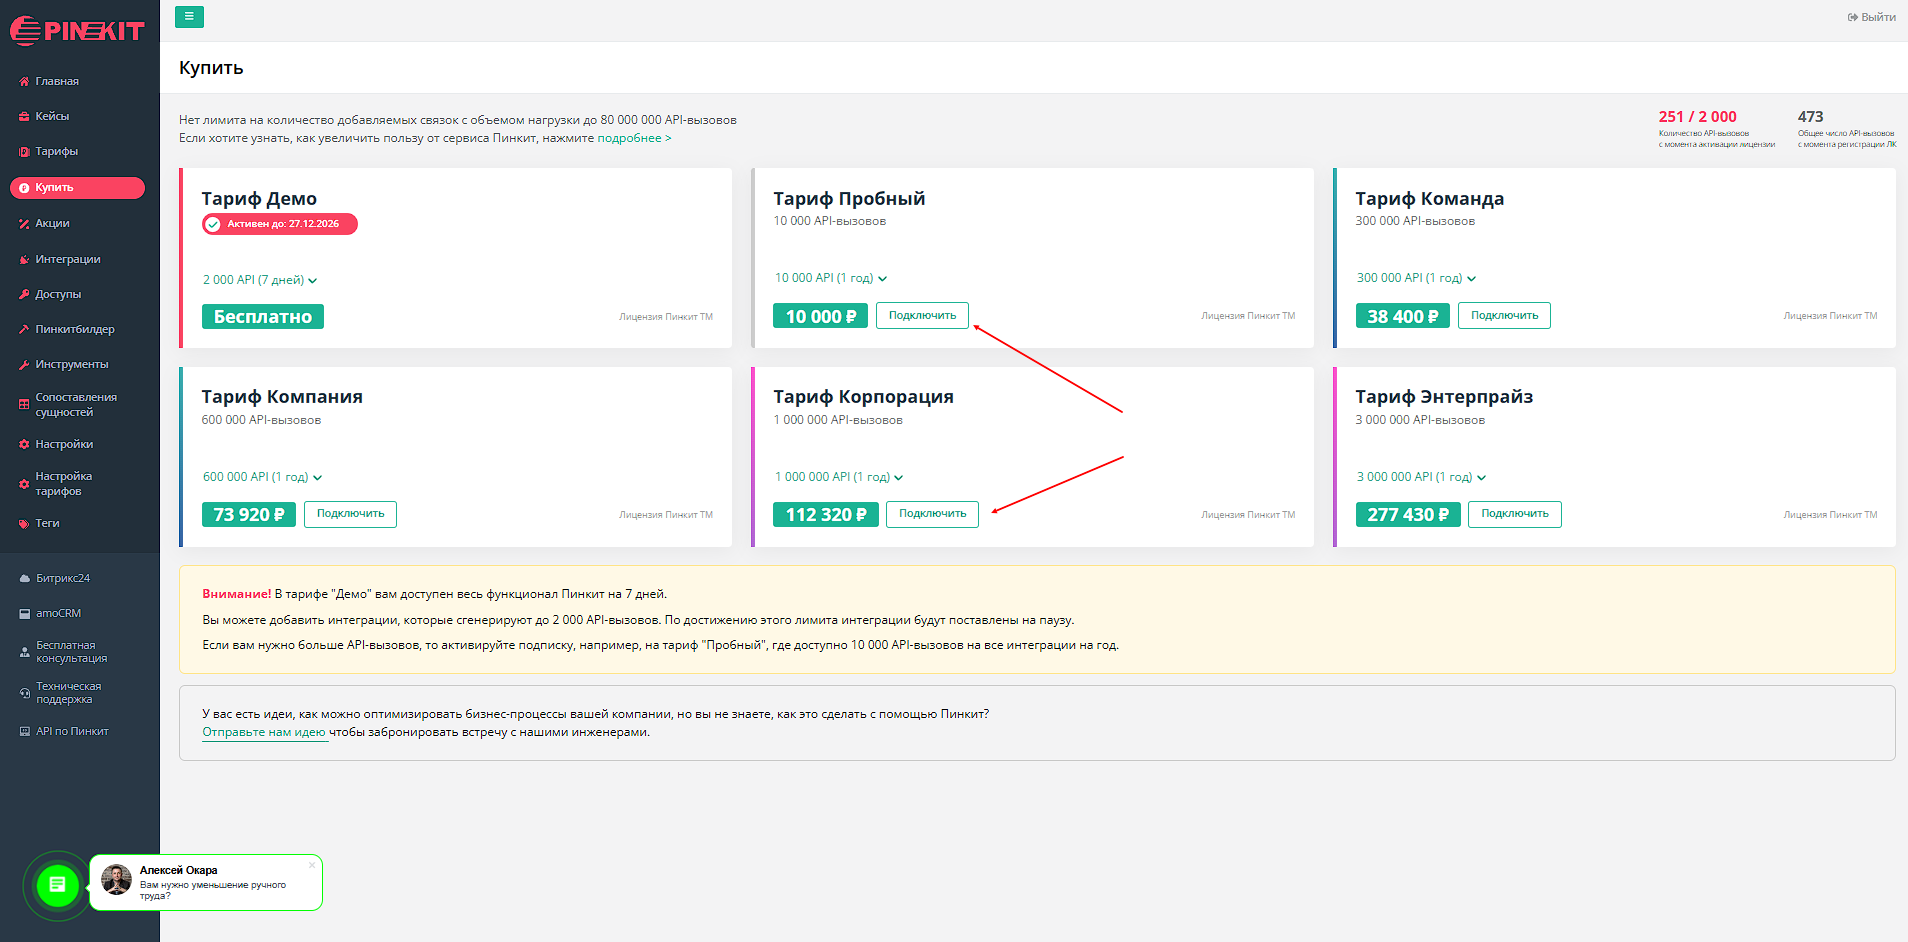Image resolution: width=1908 pixels, height=942 pixels.
Task: Open the Техническая поддержка link
Action: [69, 693]
